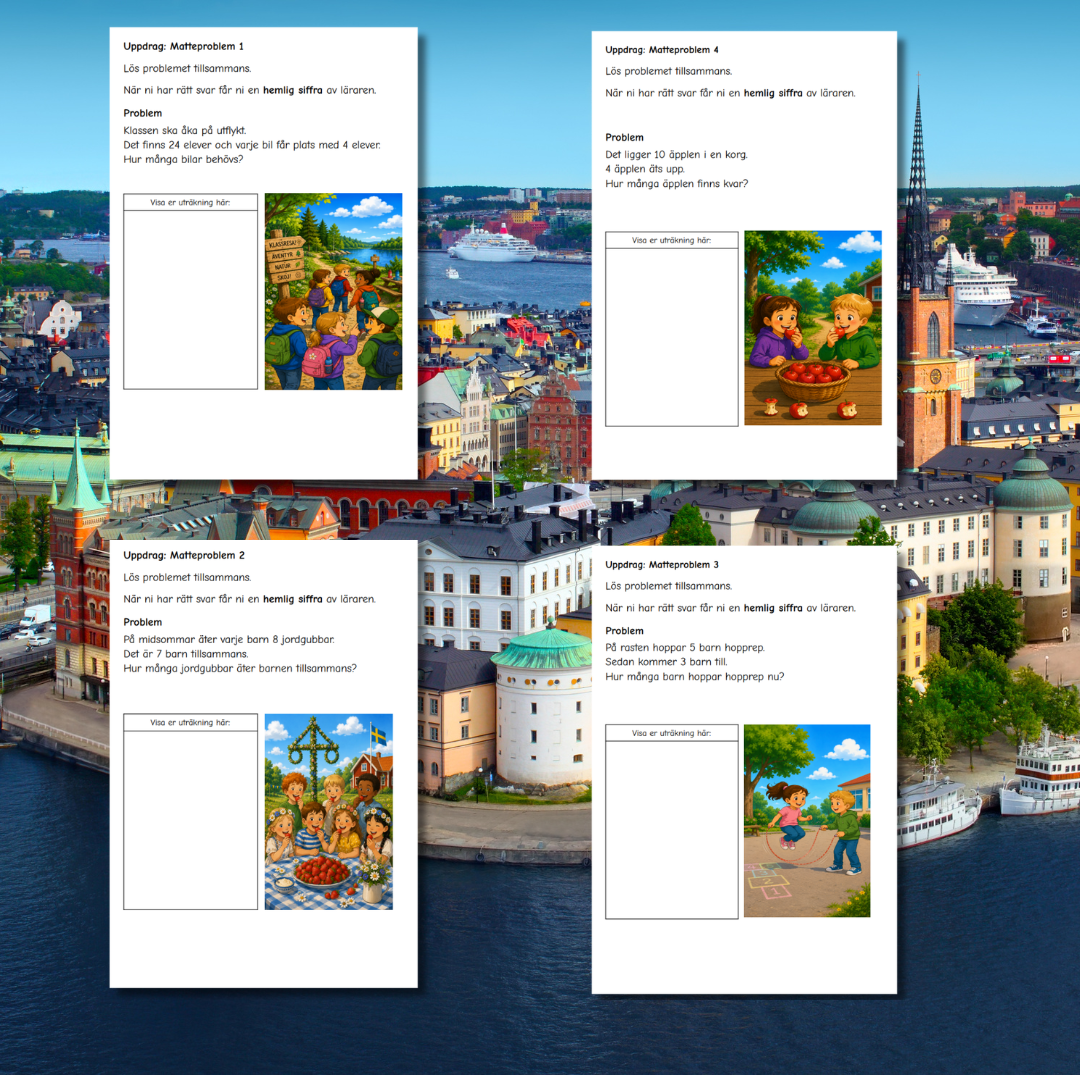1080x1080 pixels.
Task: Click 'Hur många bilar behövs?' question
Action: 183,160
